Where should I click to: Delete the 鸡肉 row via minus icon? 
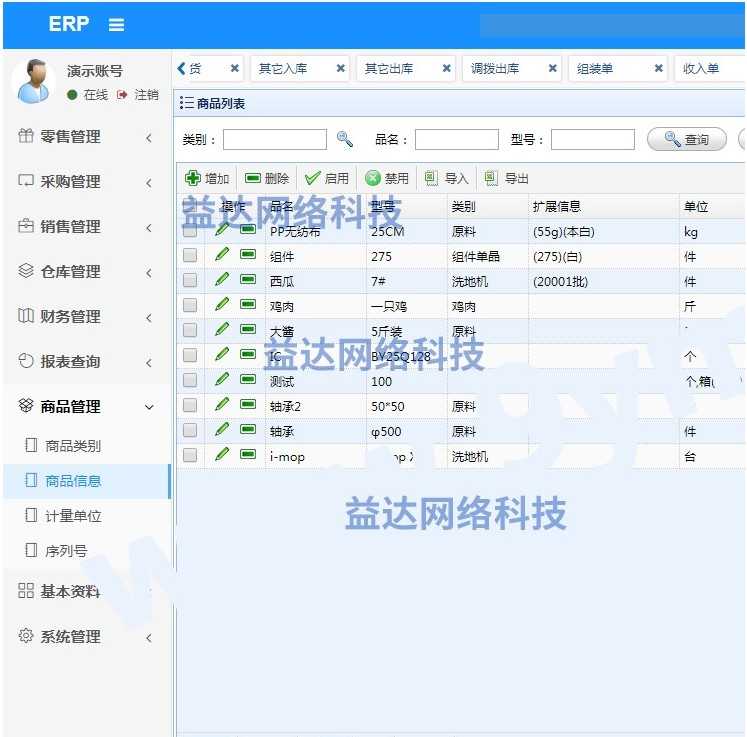[x=248, y=304]
